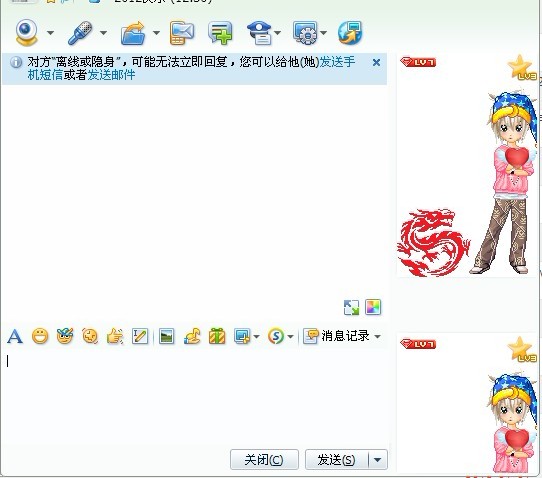This screenshot has width=542, height=478.
Task: Open the handwriting input pencil icon
Action: point(140,336)
